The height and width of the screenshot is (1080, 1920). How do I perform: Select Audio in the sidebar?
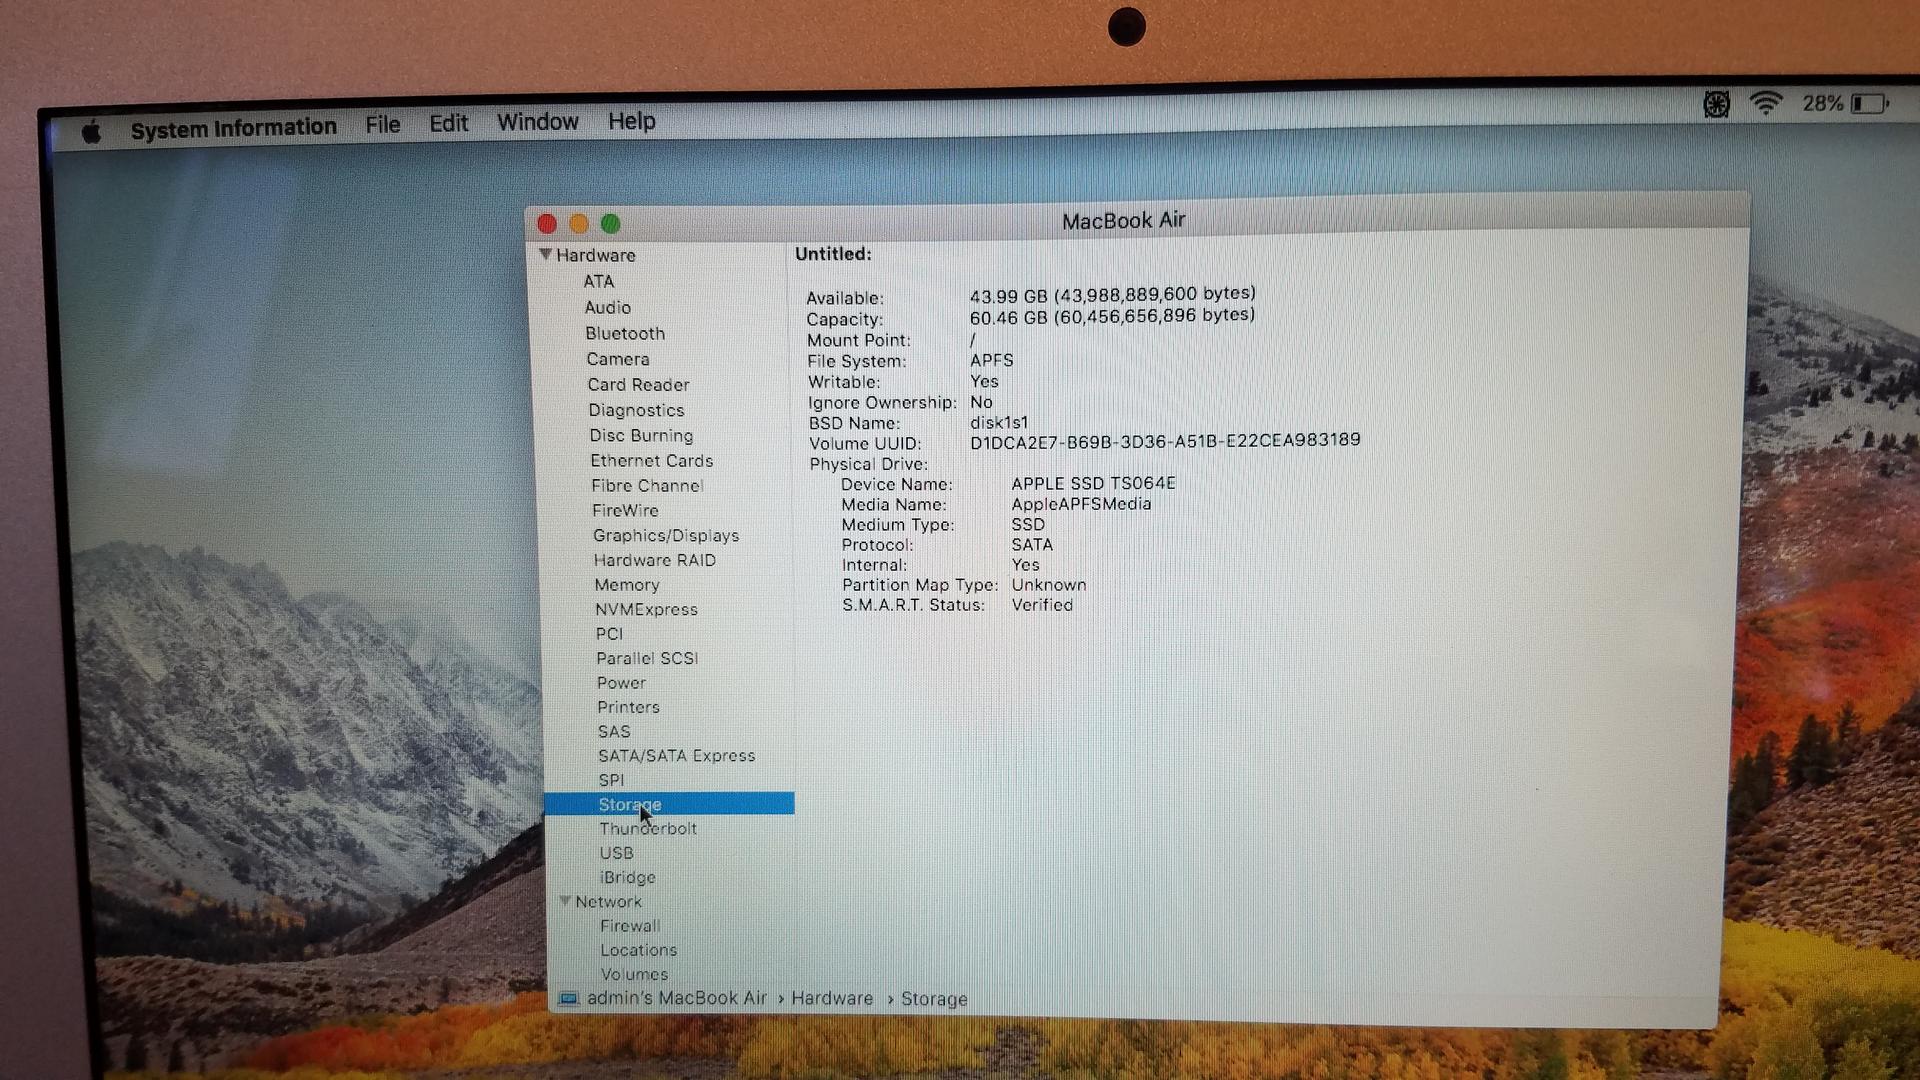tap(608, 307)
